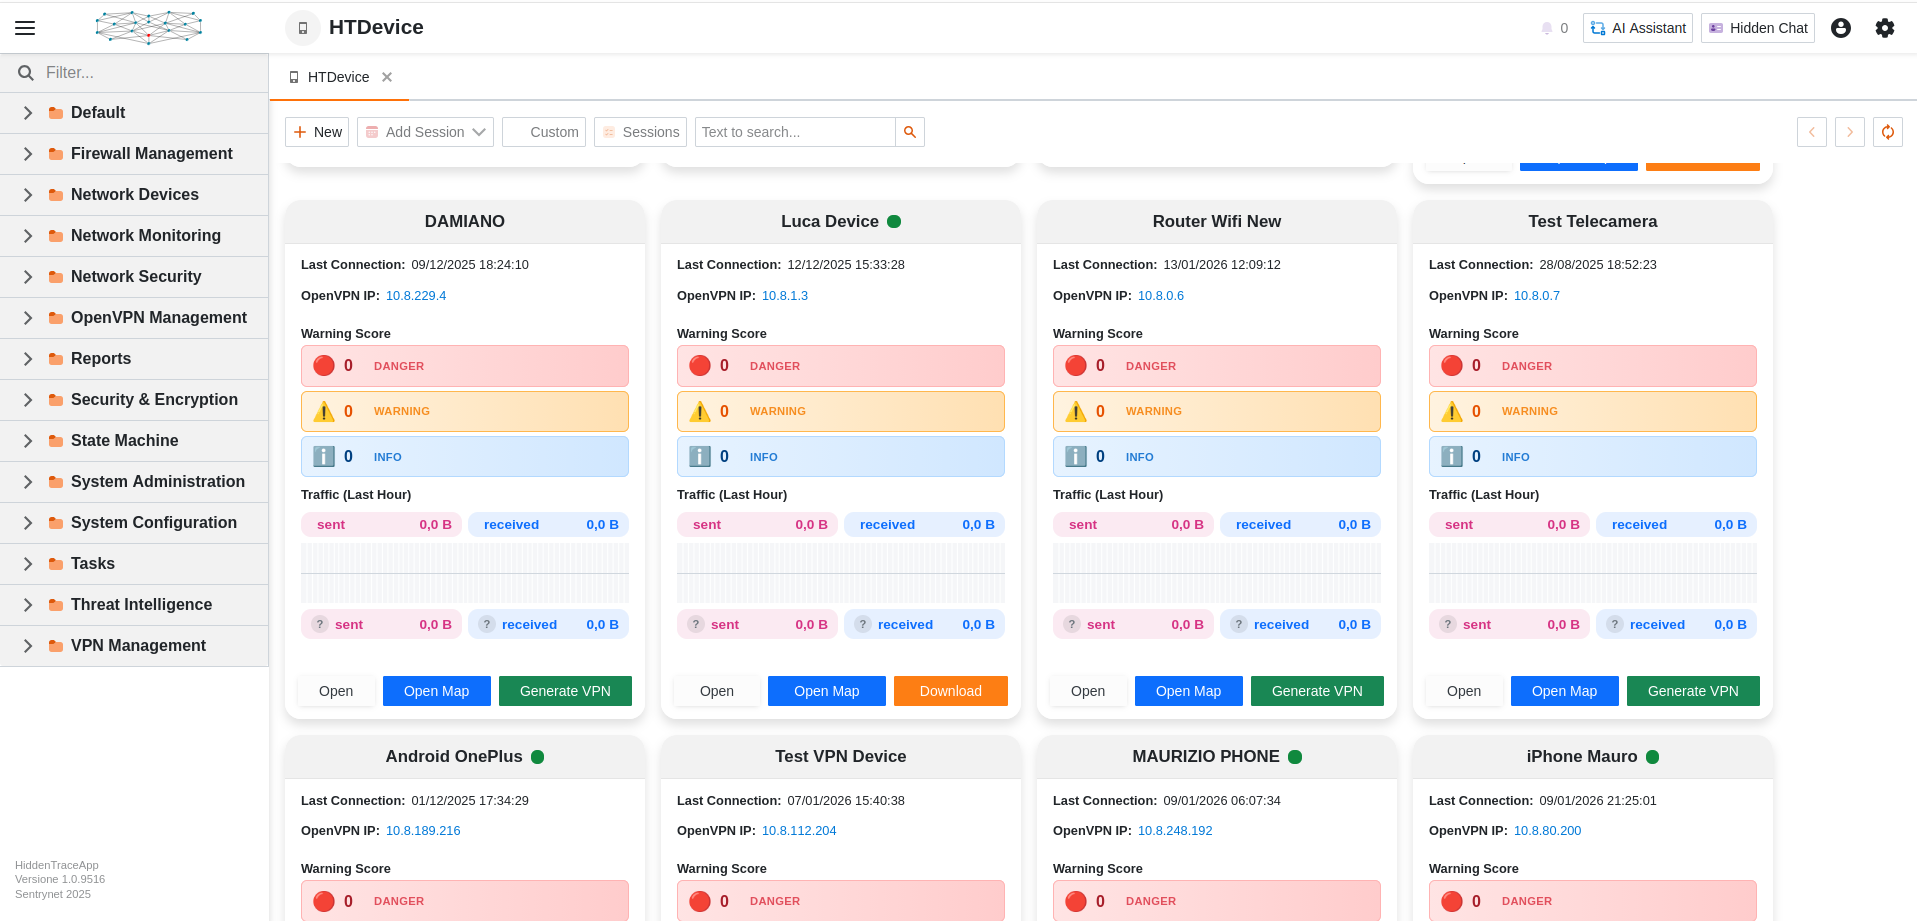Click the search magnifier button
Image resolution: width=1917 pixels, height=921 pixels.
point(910,132)
